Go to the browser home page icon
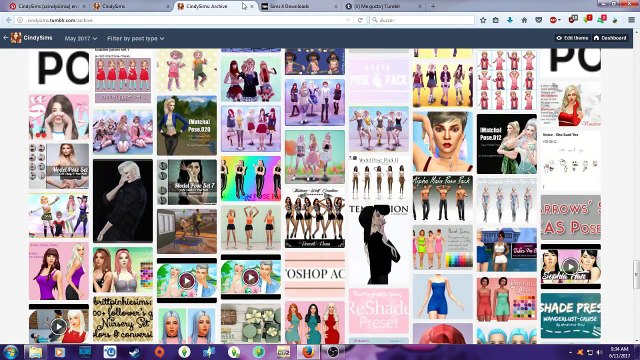The height and width of the screenshot is (360, 640). pyautogui.click(x=524, y=20)
